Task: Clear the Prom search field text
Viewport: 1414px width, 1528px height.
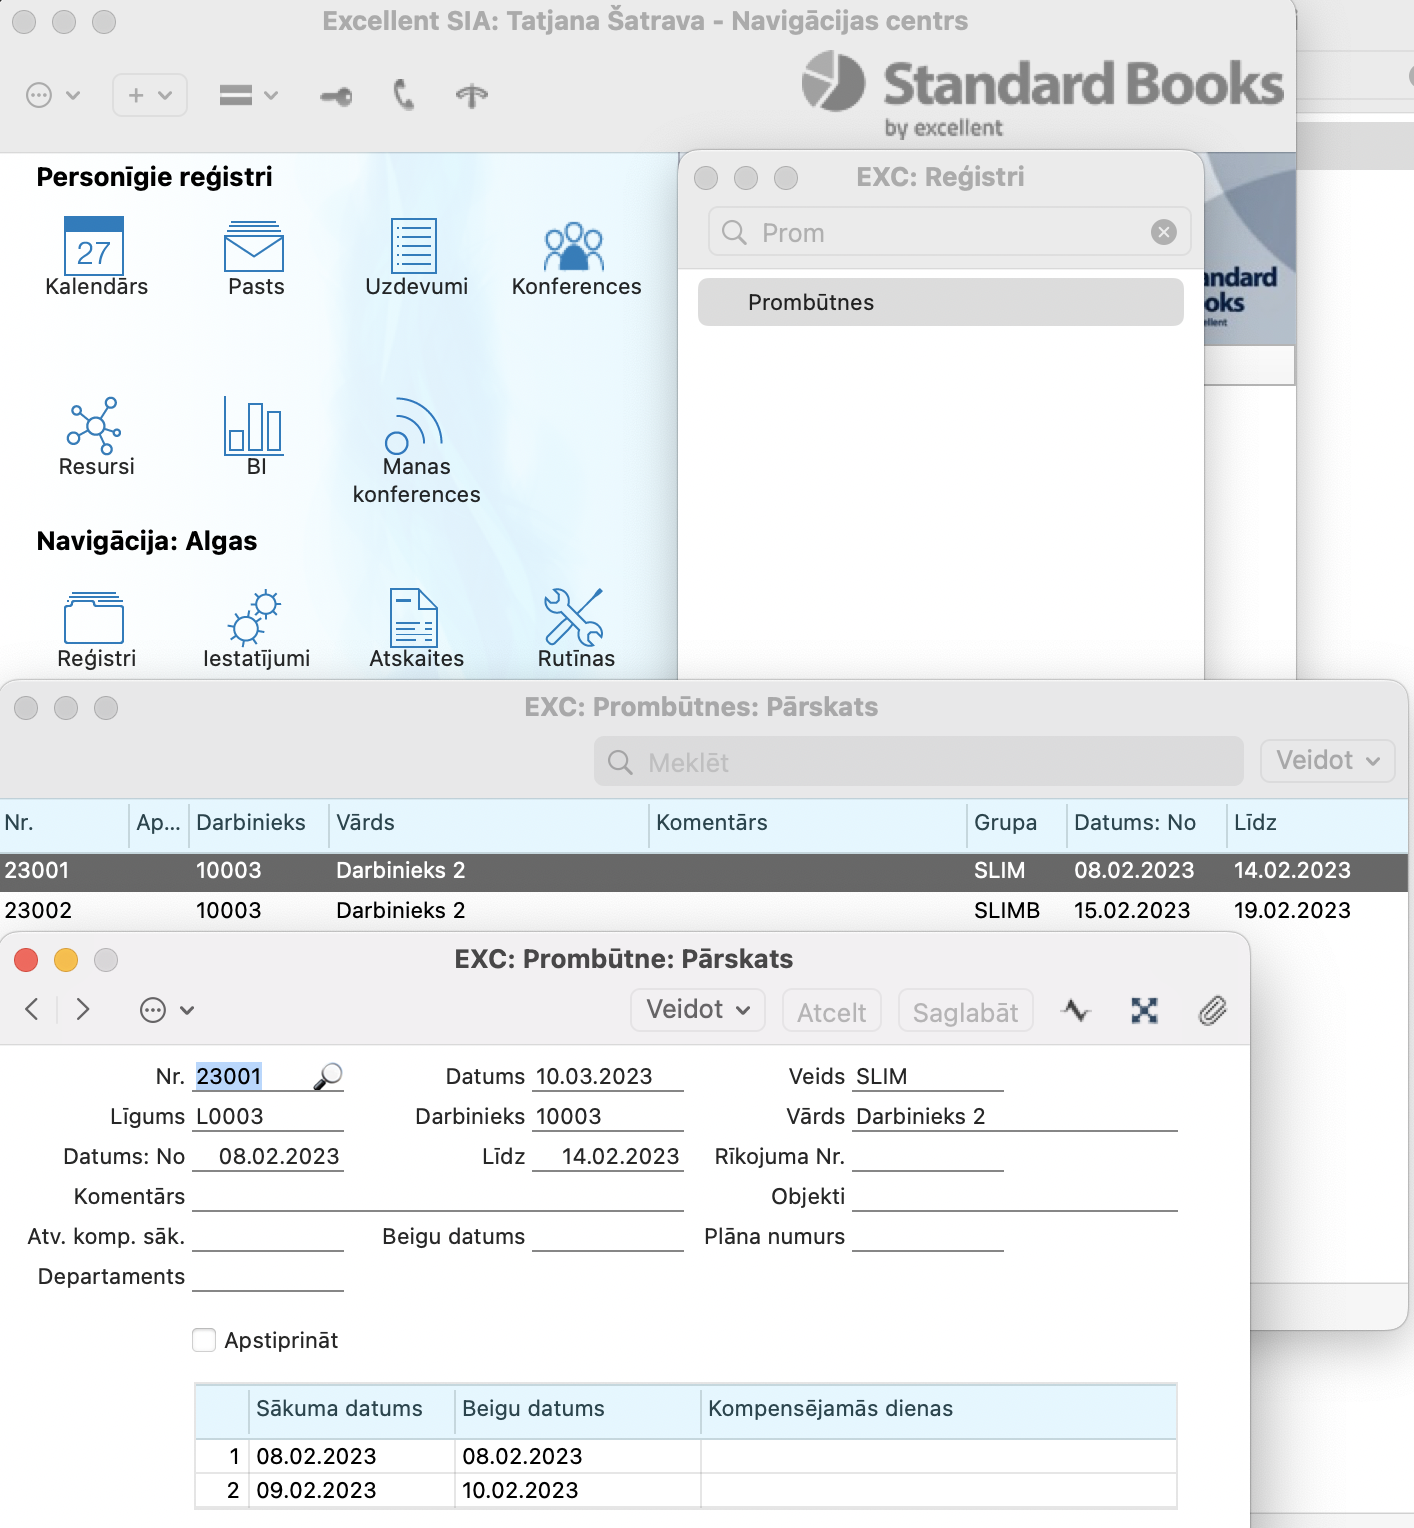Action: pos(1163,232)
